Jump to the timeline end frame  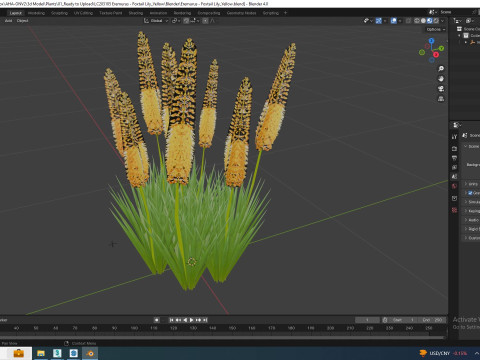tap(205, 320)
